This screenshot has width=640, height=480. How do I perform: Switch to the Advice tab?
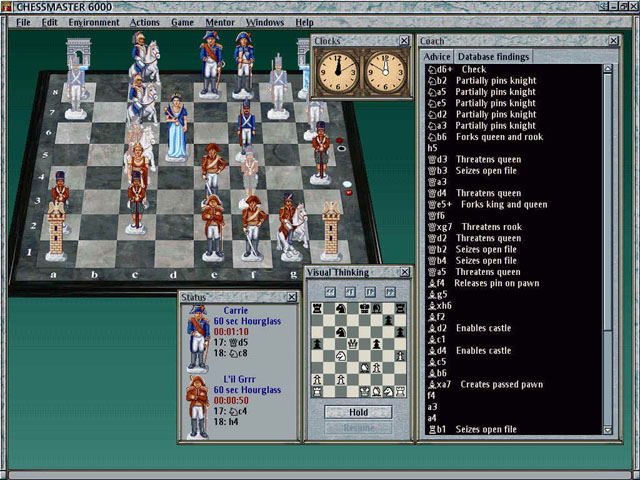(x=437, y=57)
